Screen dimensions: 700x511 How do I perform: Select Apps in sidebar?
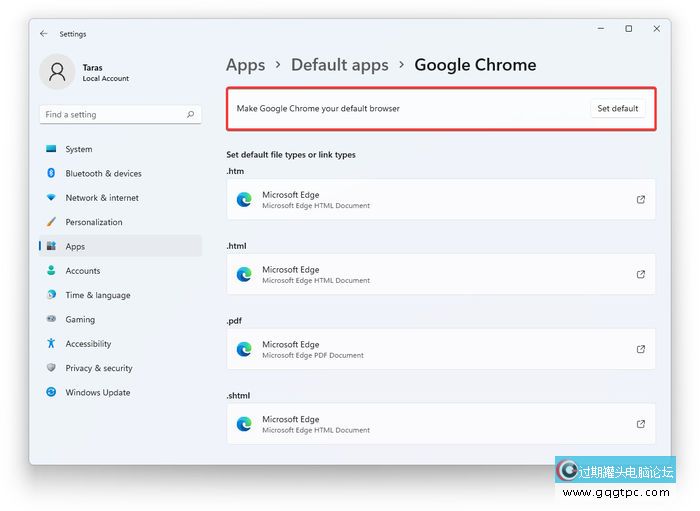click(x=121, y=246)
